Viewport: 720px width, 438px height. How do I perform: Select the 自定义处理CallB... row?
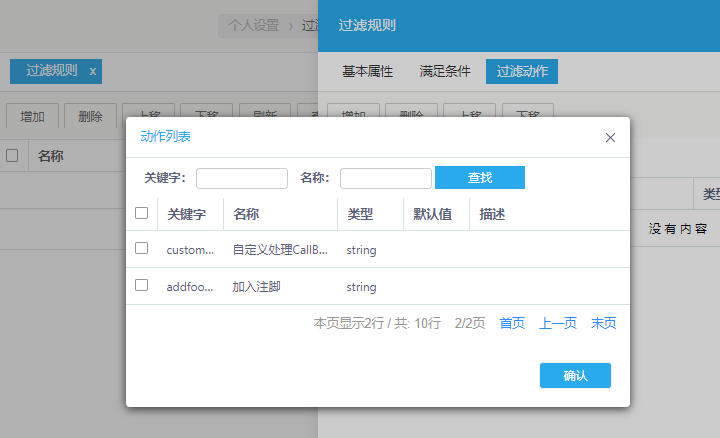279,250
